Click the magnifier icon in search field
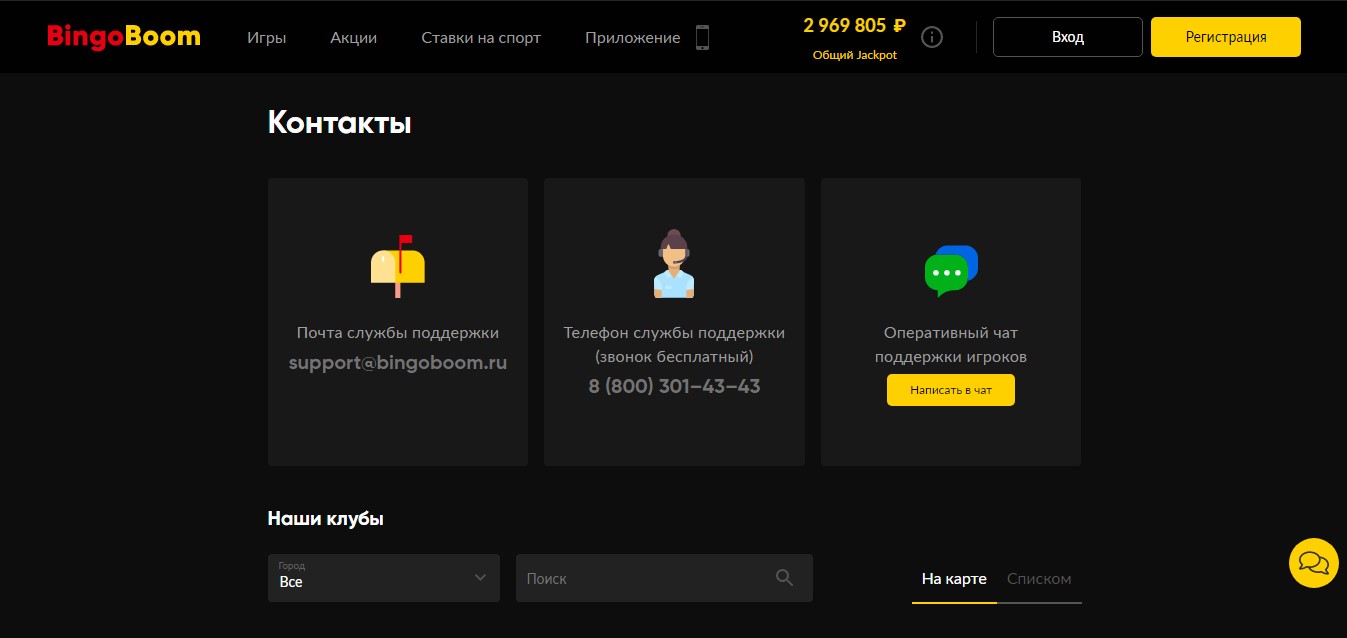Image resolution: width=1347 pixels, height=638 pixels. click(784, 578)
